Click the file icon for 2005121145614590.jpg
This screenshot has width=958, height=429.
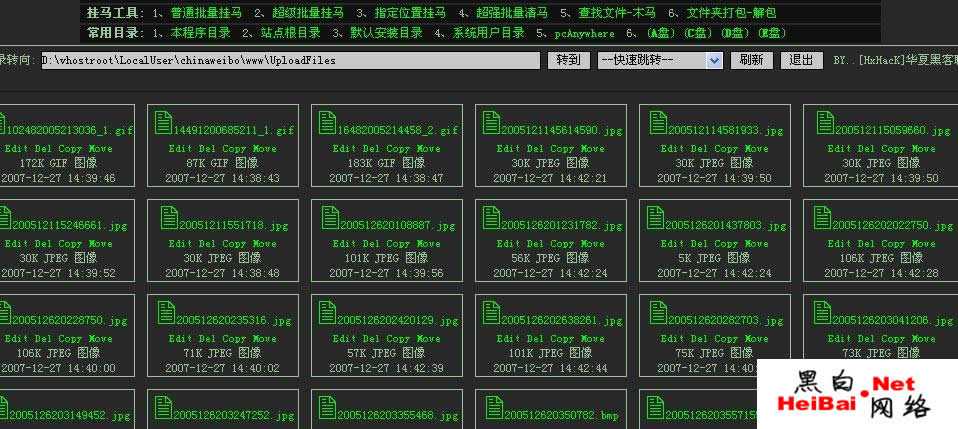tap(491, 122)
